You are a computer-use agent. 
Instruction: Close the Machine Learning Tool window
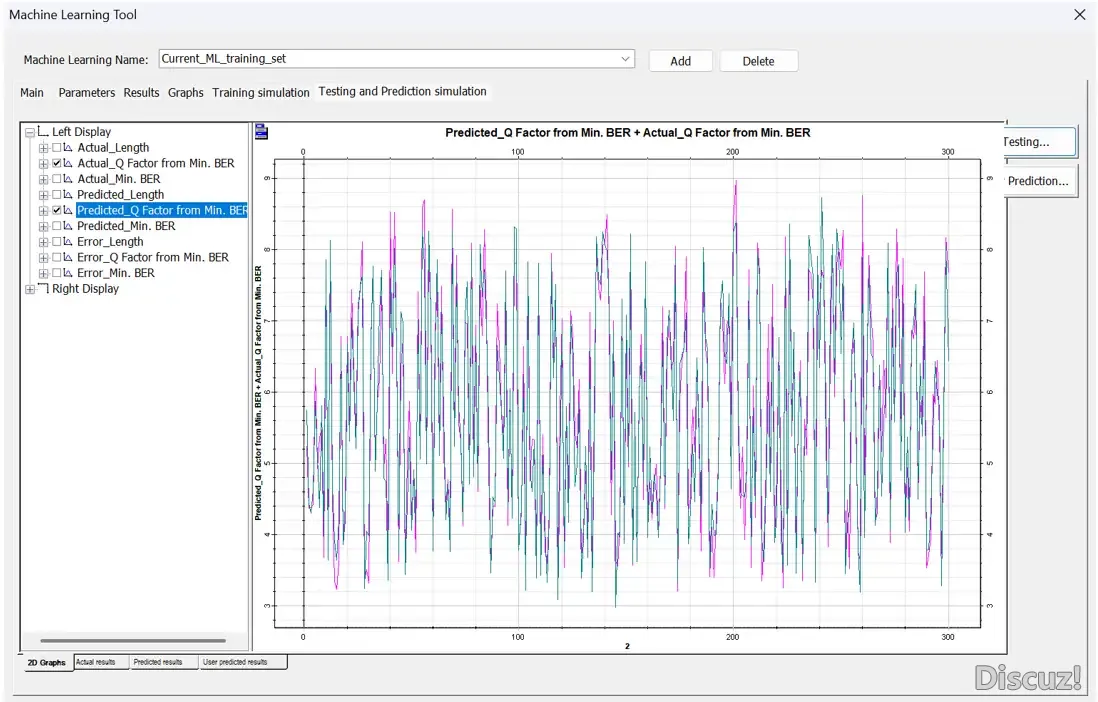[1079, 15]
